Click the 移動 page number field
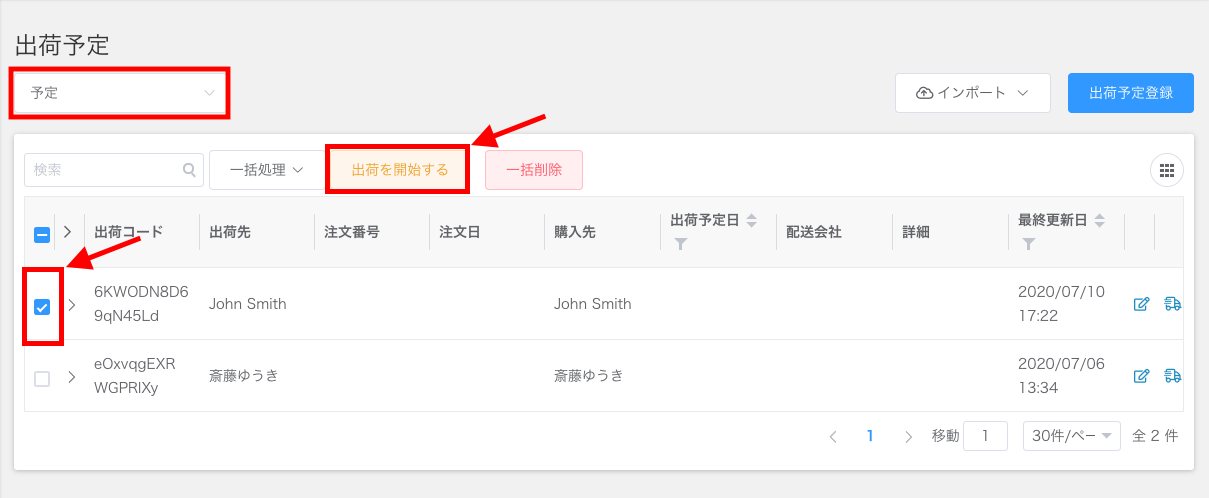The image size is (1209, 498). 985,436
